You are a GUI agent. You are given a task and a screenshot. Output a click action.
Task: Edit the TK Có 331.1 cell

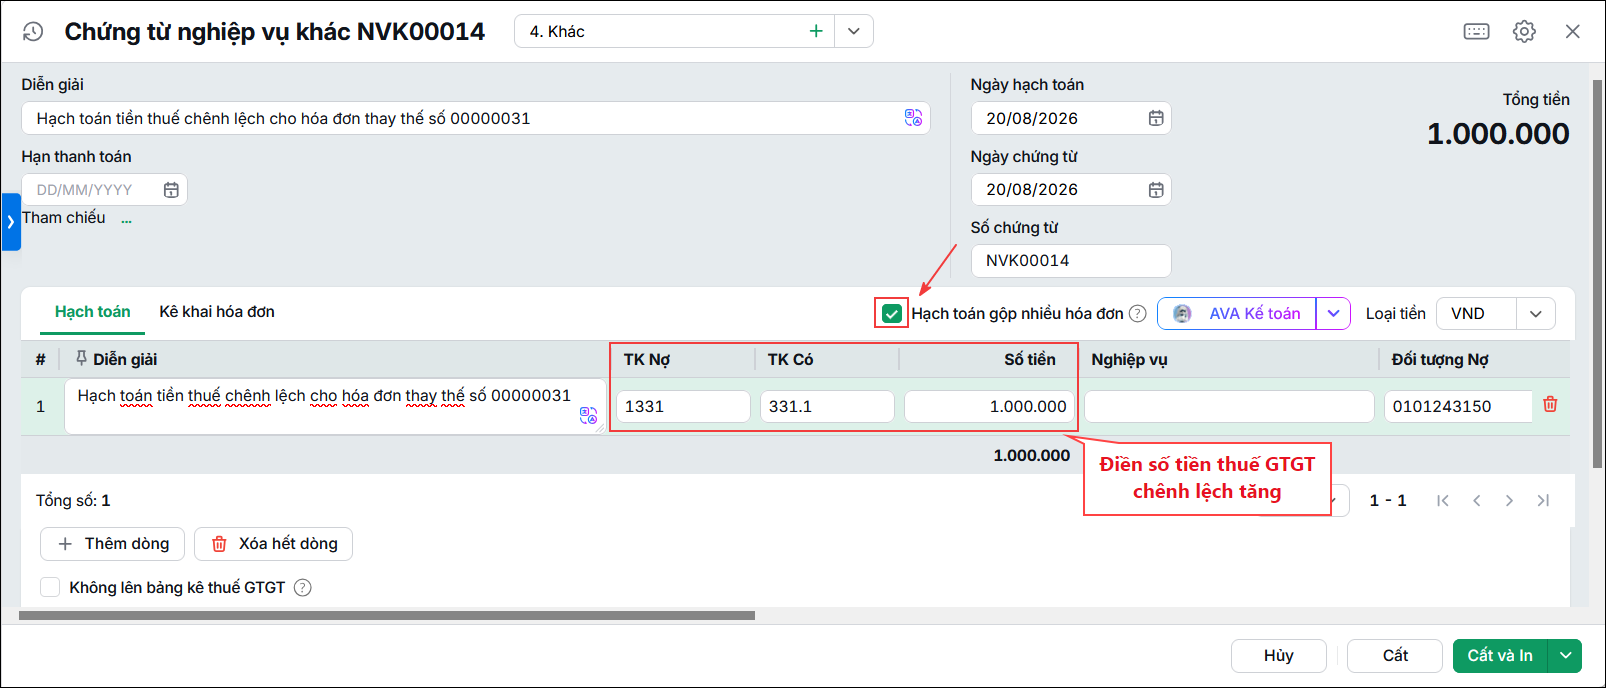click(x=827, y=407)
